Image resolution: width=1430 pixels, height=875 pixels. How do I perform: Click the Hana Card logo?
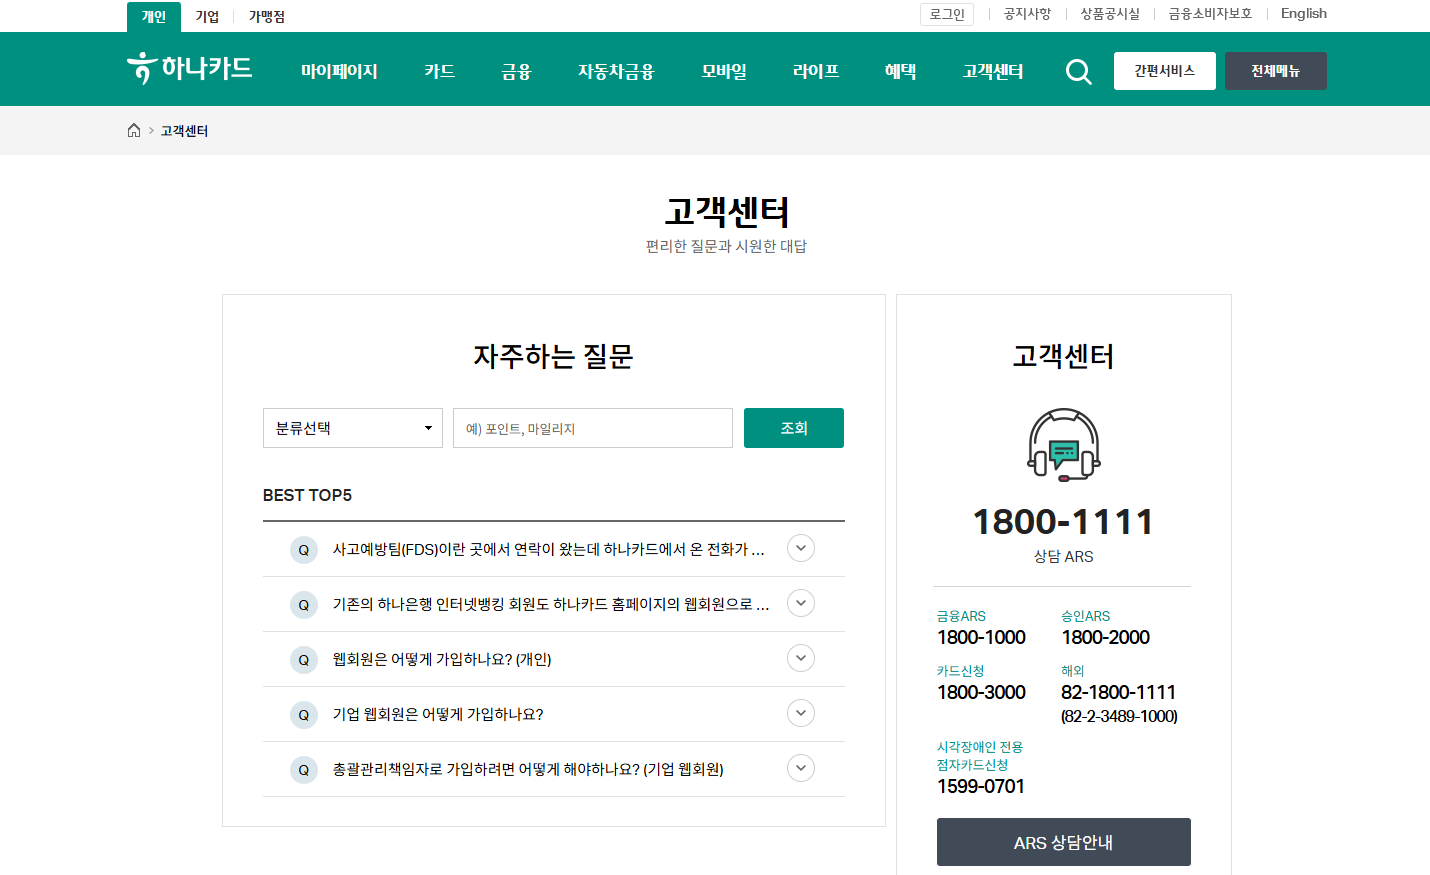190,68
